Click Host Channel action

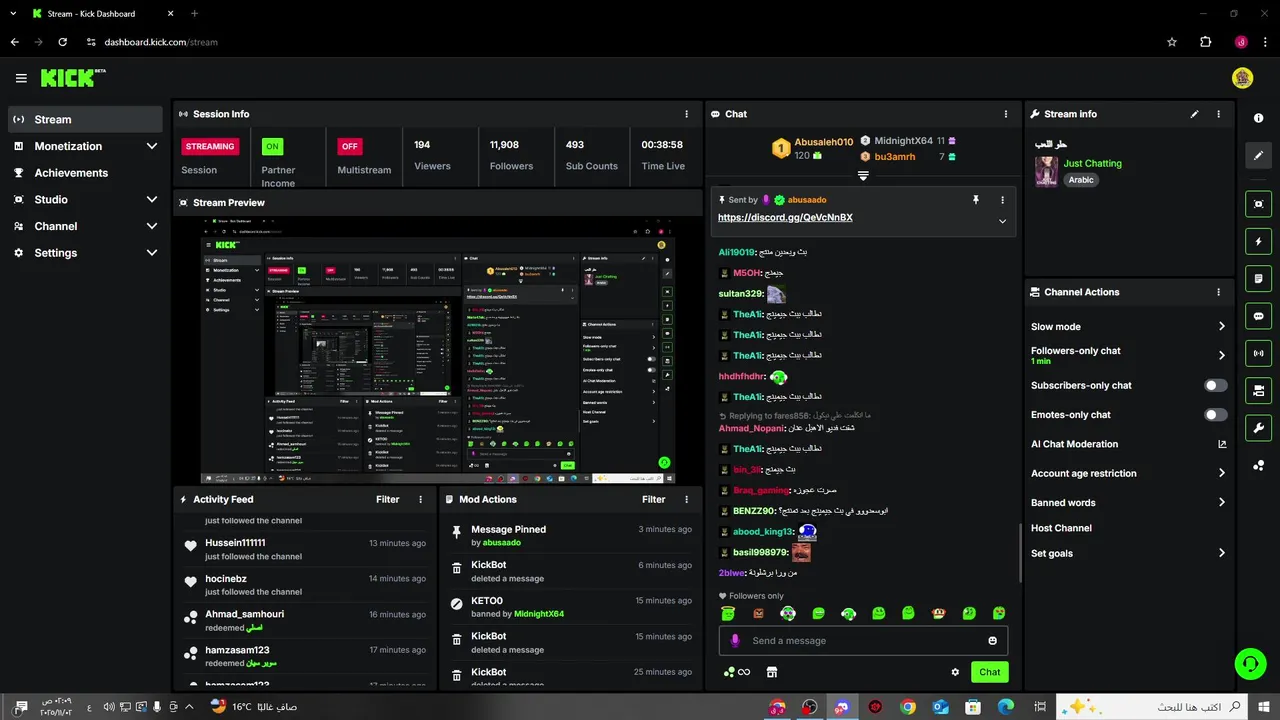coord(1061,528)
